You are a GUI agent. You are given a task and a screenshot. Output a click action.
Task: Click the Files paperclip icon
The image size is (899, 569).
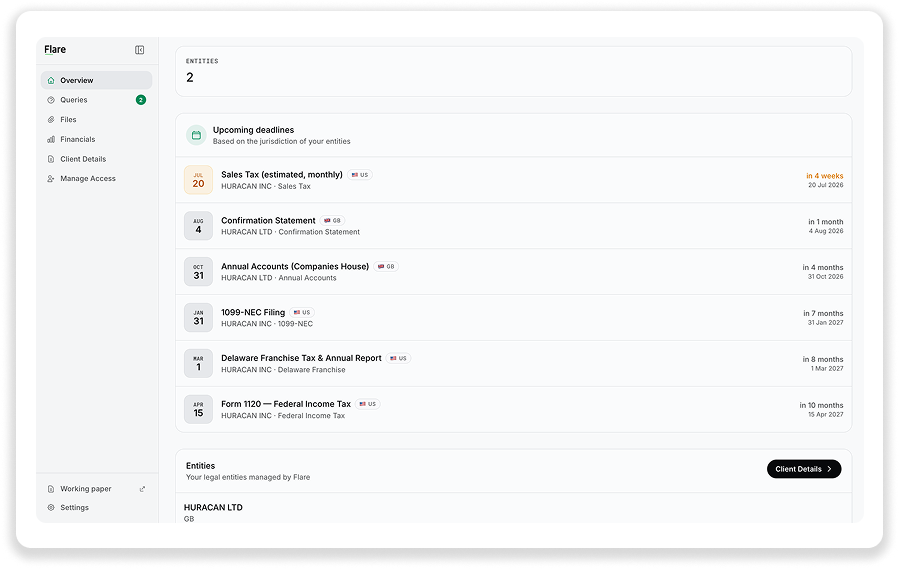pos(51,119)
